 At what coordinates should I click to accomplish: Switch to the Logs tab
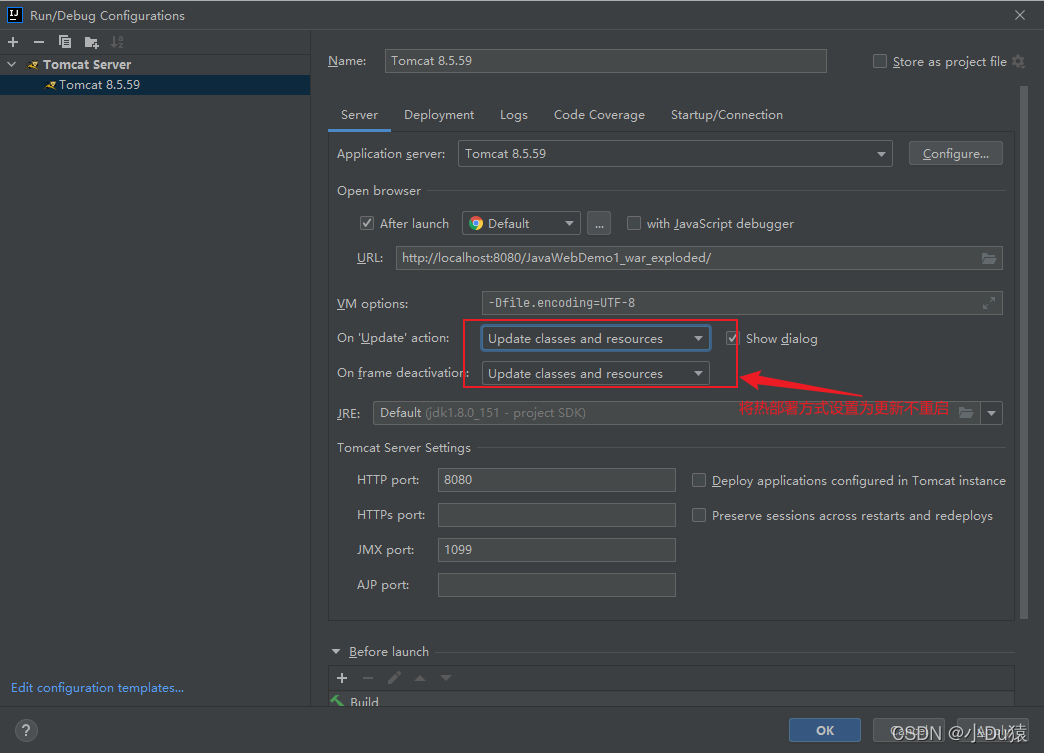(513, 115)
